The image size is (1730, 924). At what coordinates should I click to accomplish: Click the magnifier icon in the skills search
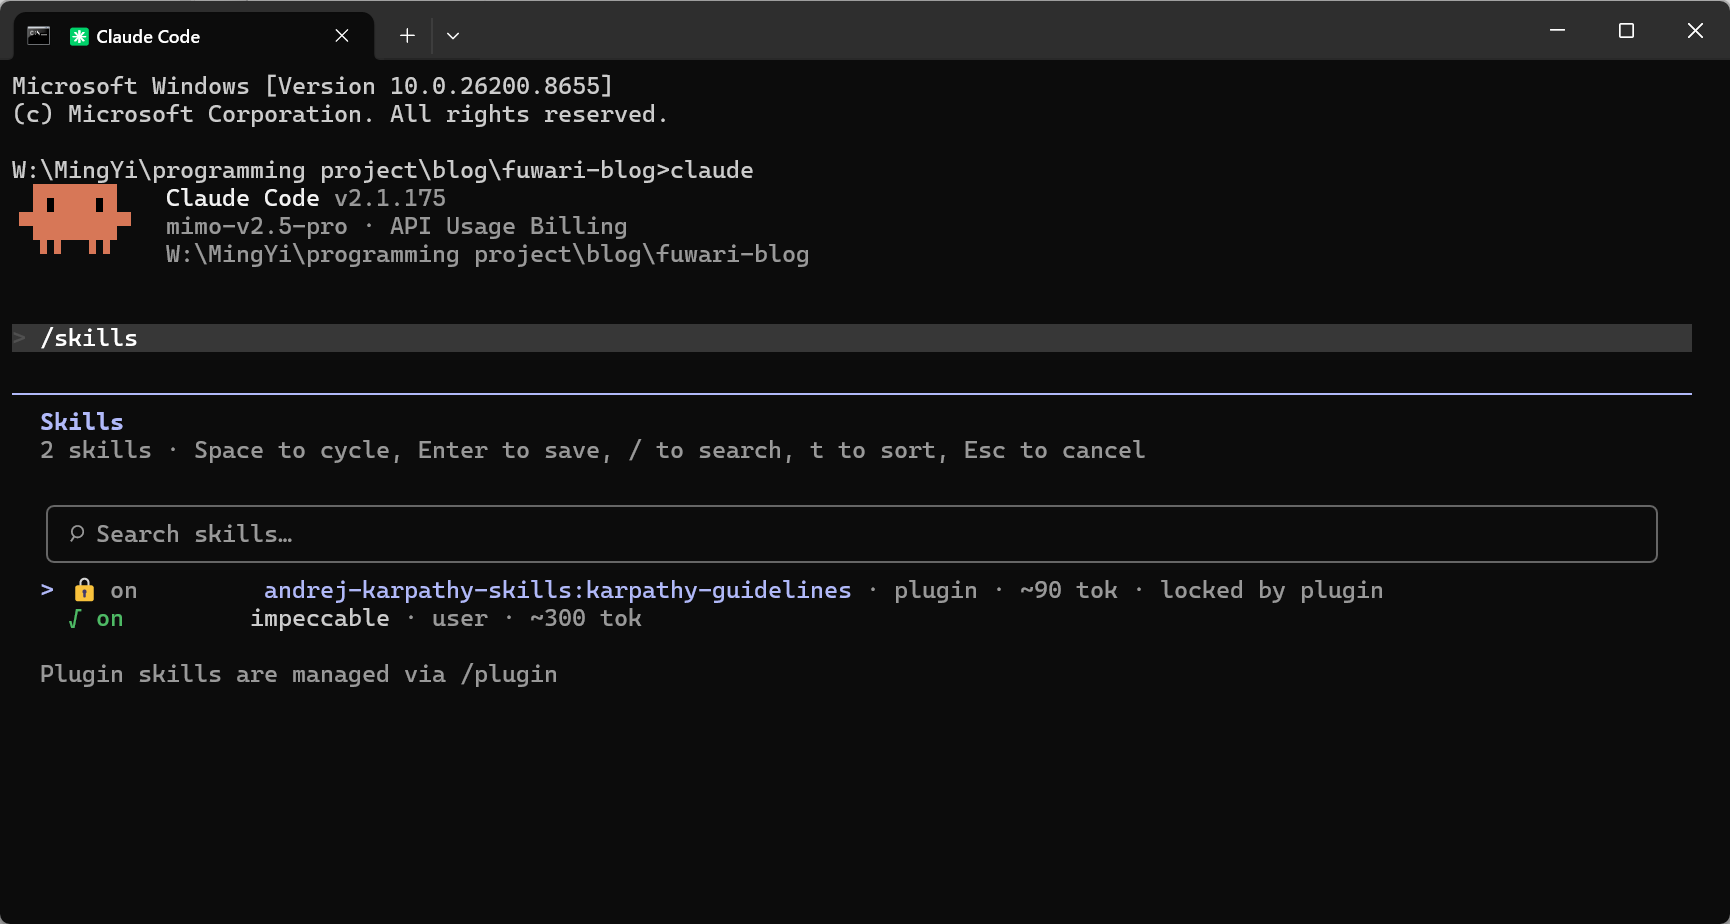(x=77, y=534)
